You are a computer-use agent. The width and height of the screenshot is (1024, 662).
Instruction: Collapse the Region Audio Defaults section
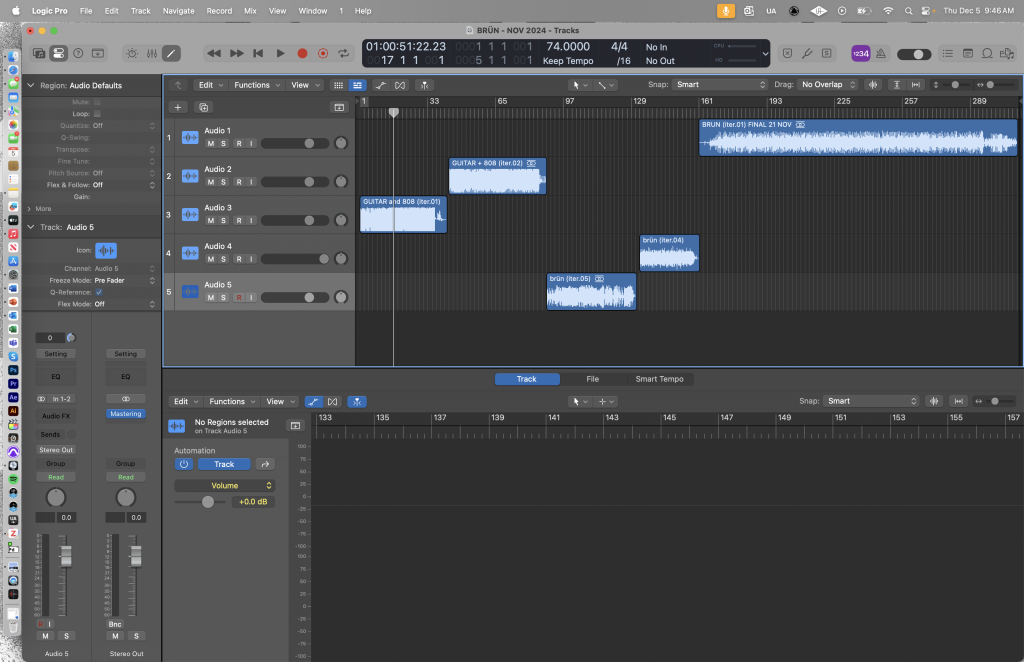tap(30, 86)
